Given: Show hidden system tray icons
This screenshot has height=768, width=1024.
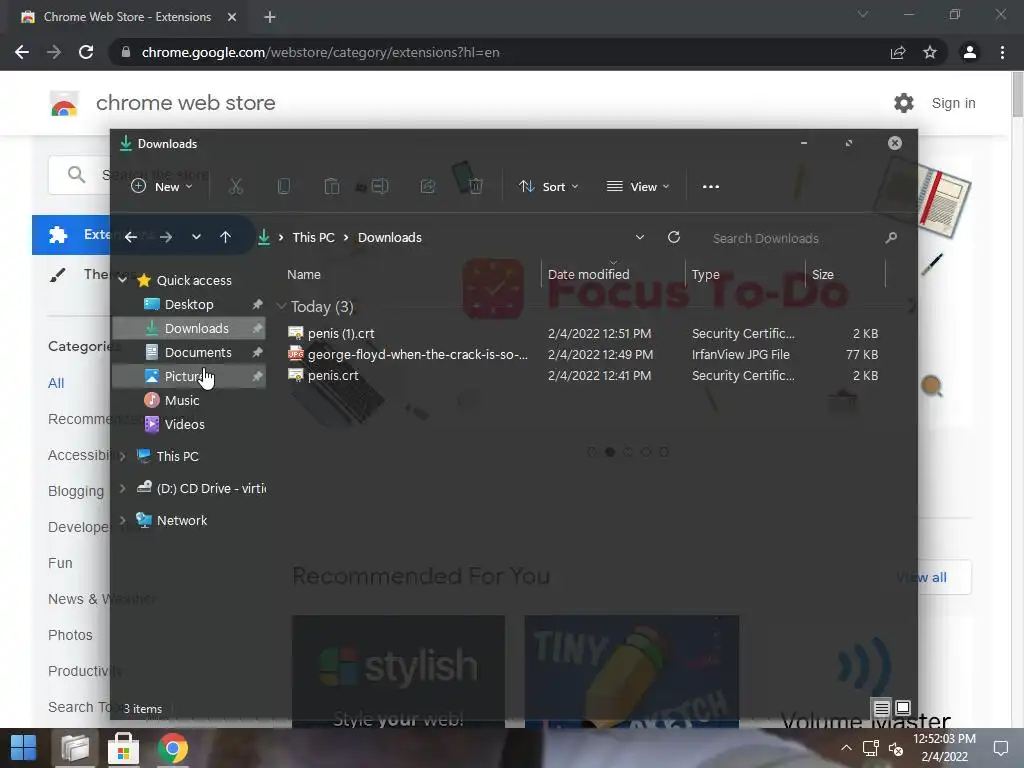Looking at the screenshot, I should tap(846, 748).
